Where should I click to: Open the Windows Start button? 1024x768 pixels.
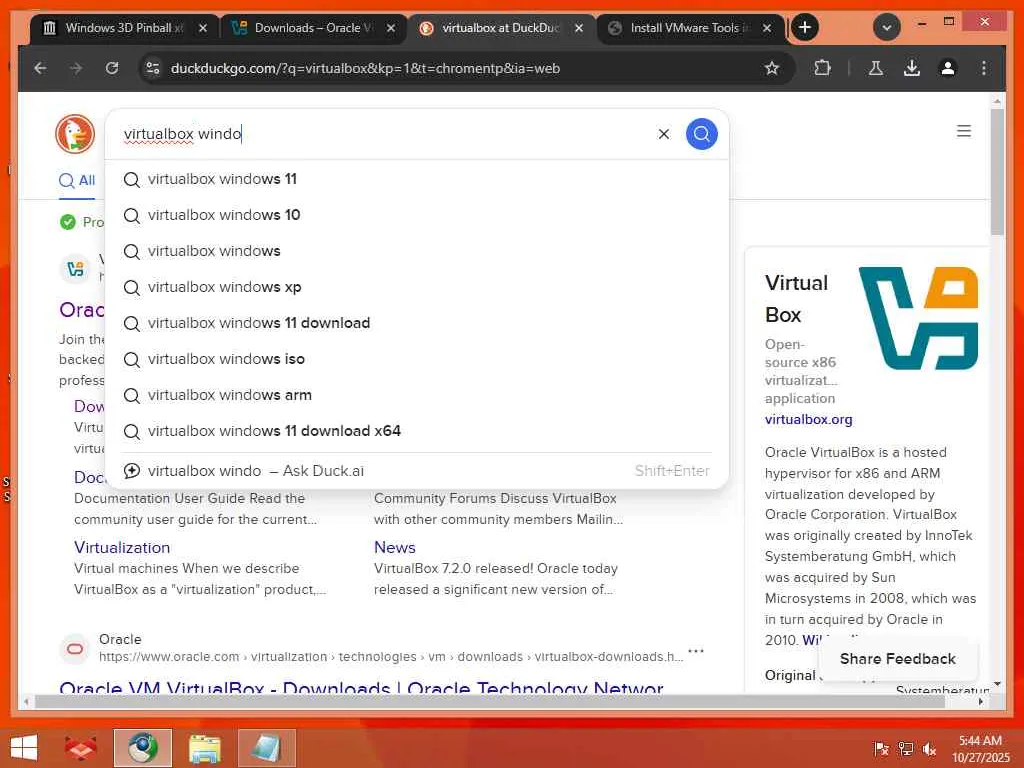(x=24, y=748)
